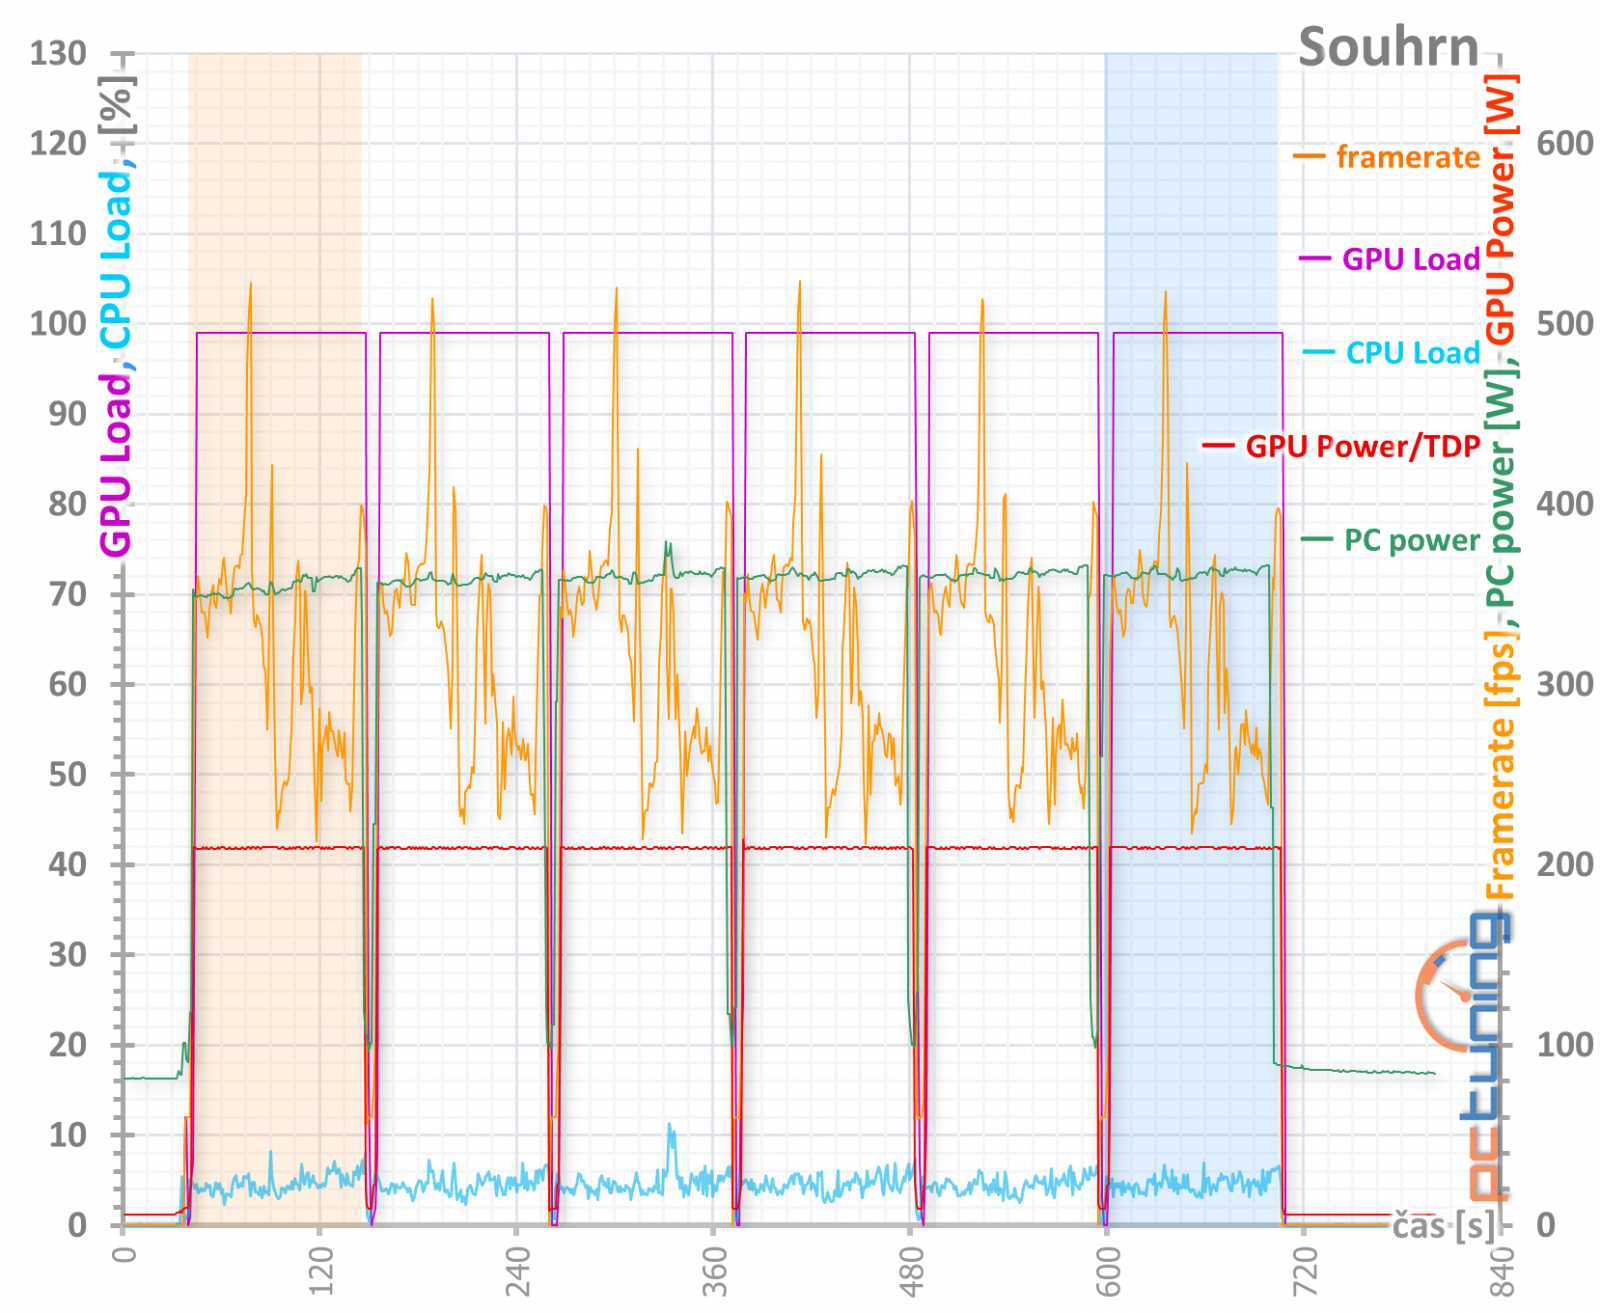Click the red GPU Power/TDP legend line swatch
Viewport: 1600px width, 1313px height.
coord(1218,446)
